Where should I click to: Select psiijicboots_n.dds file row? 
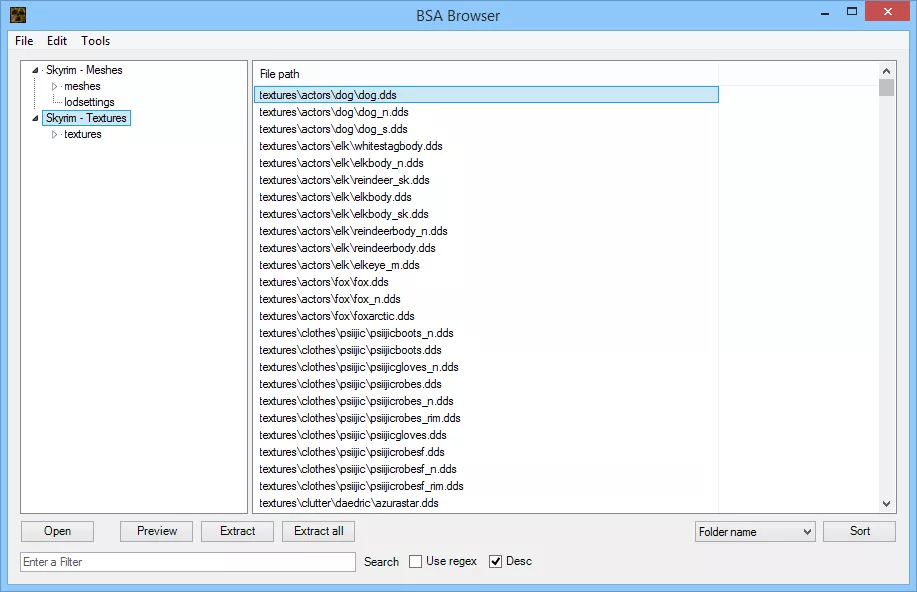486,332
